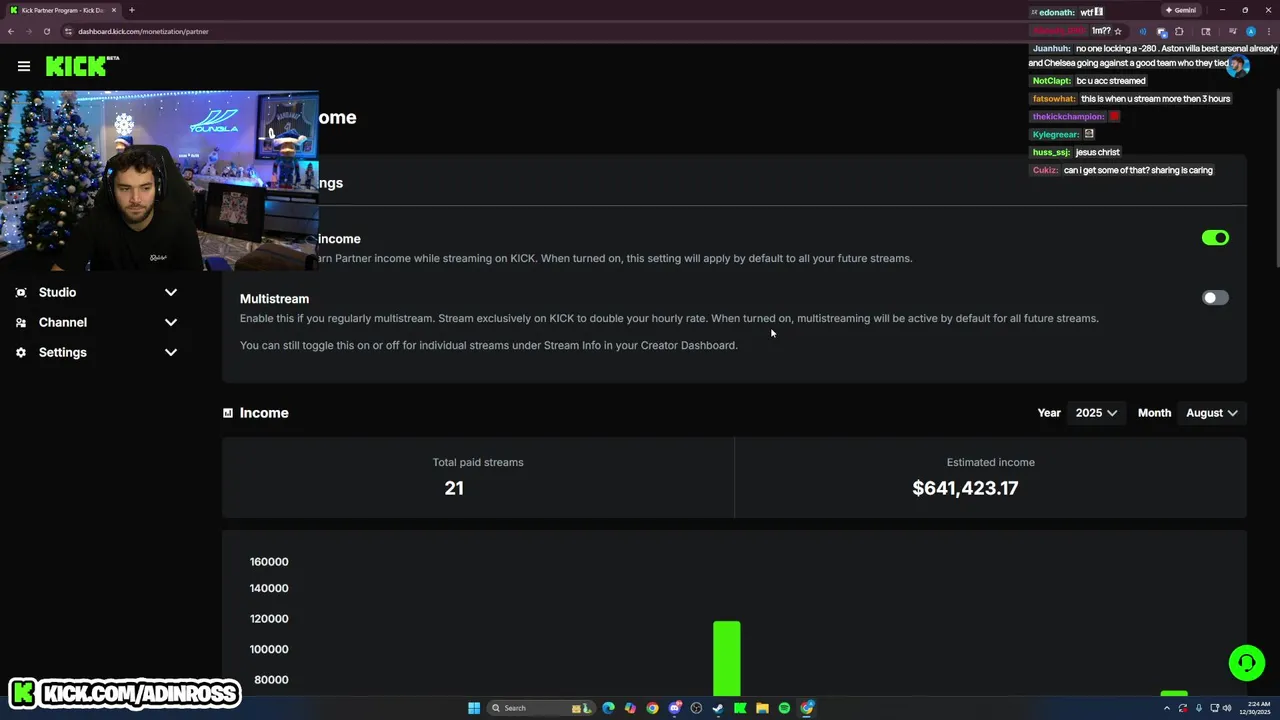1280x720 pixels.
Task: Click the Income section icon
Action: (x=228, y=413)
